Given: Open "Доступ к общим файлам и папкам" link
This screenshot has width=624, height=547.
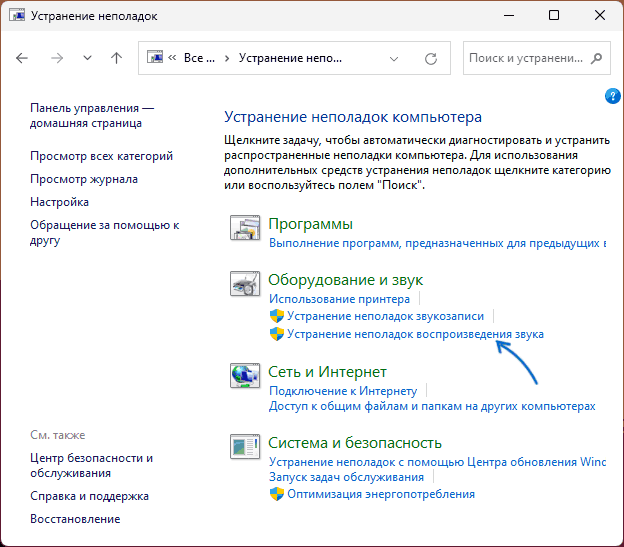Looking at the screenshot, I should pyautogui.click(x=432, y=406).
